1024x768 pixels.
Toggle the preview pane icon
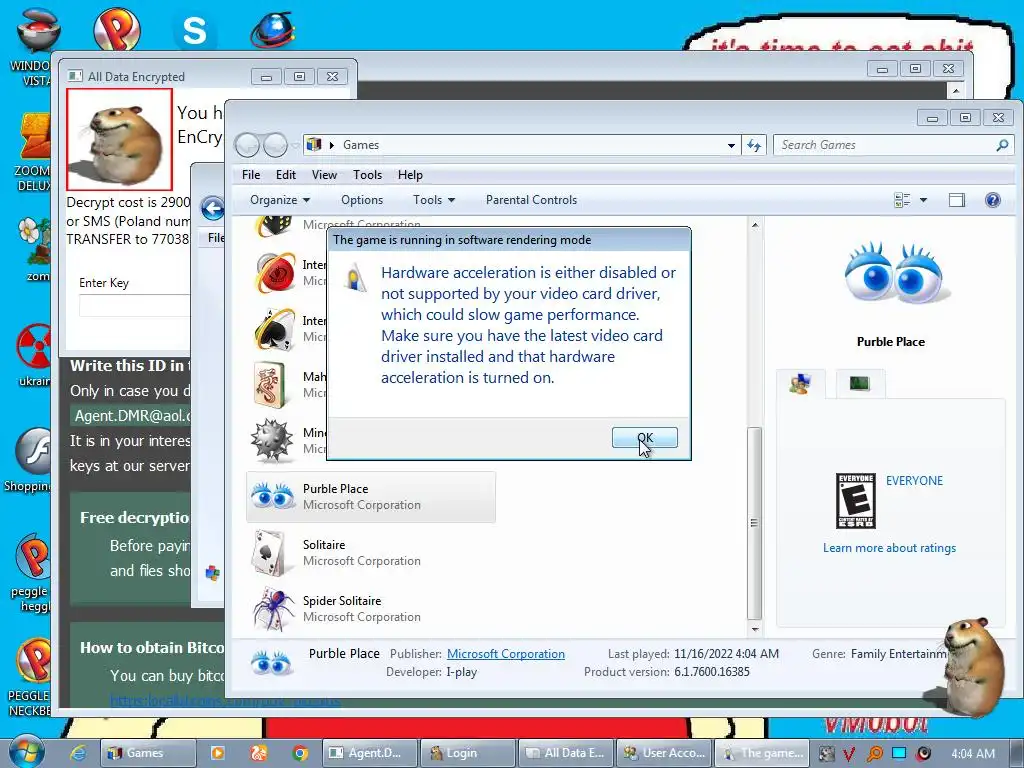pyautogui.click(x=957, y=200)
